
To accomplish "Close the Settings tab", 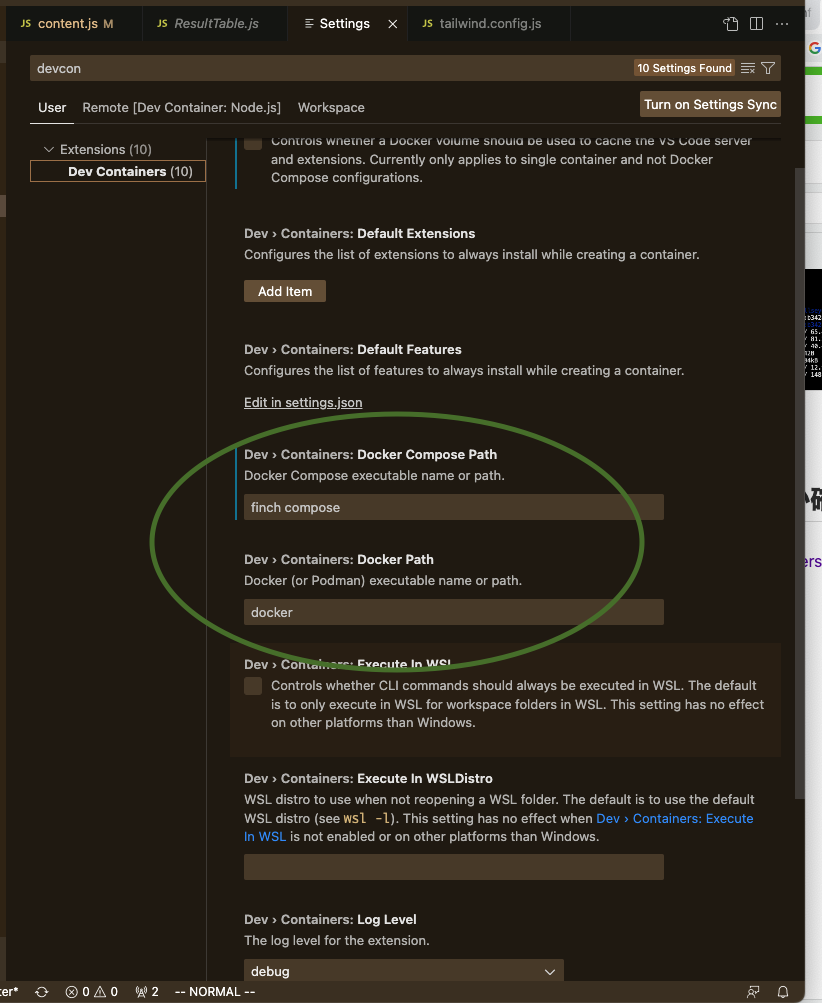I will [x=393, y=24].
